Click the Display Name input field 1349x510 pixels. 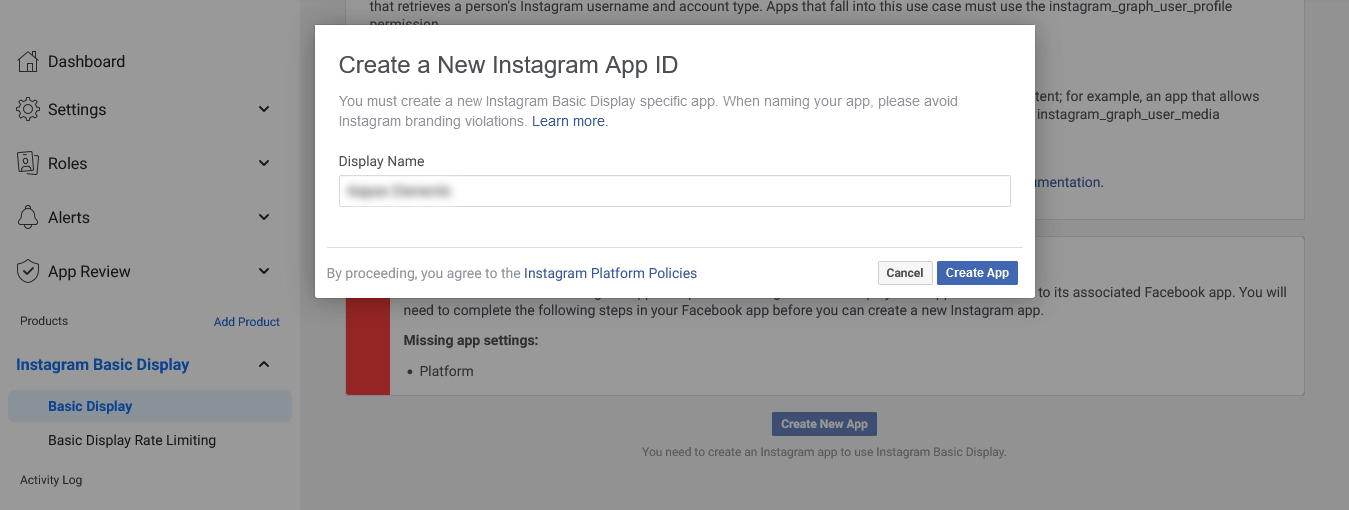674,191
